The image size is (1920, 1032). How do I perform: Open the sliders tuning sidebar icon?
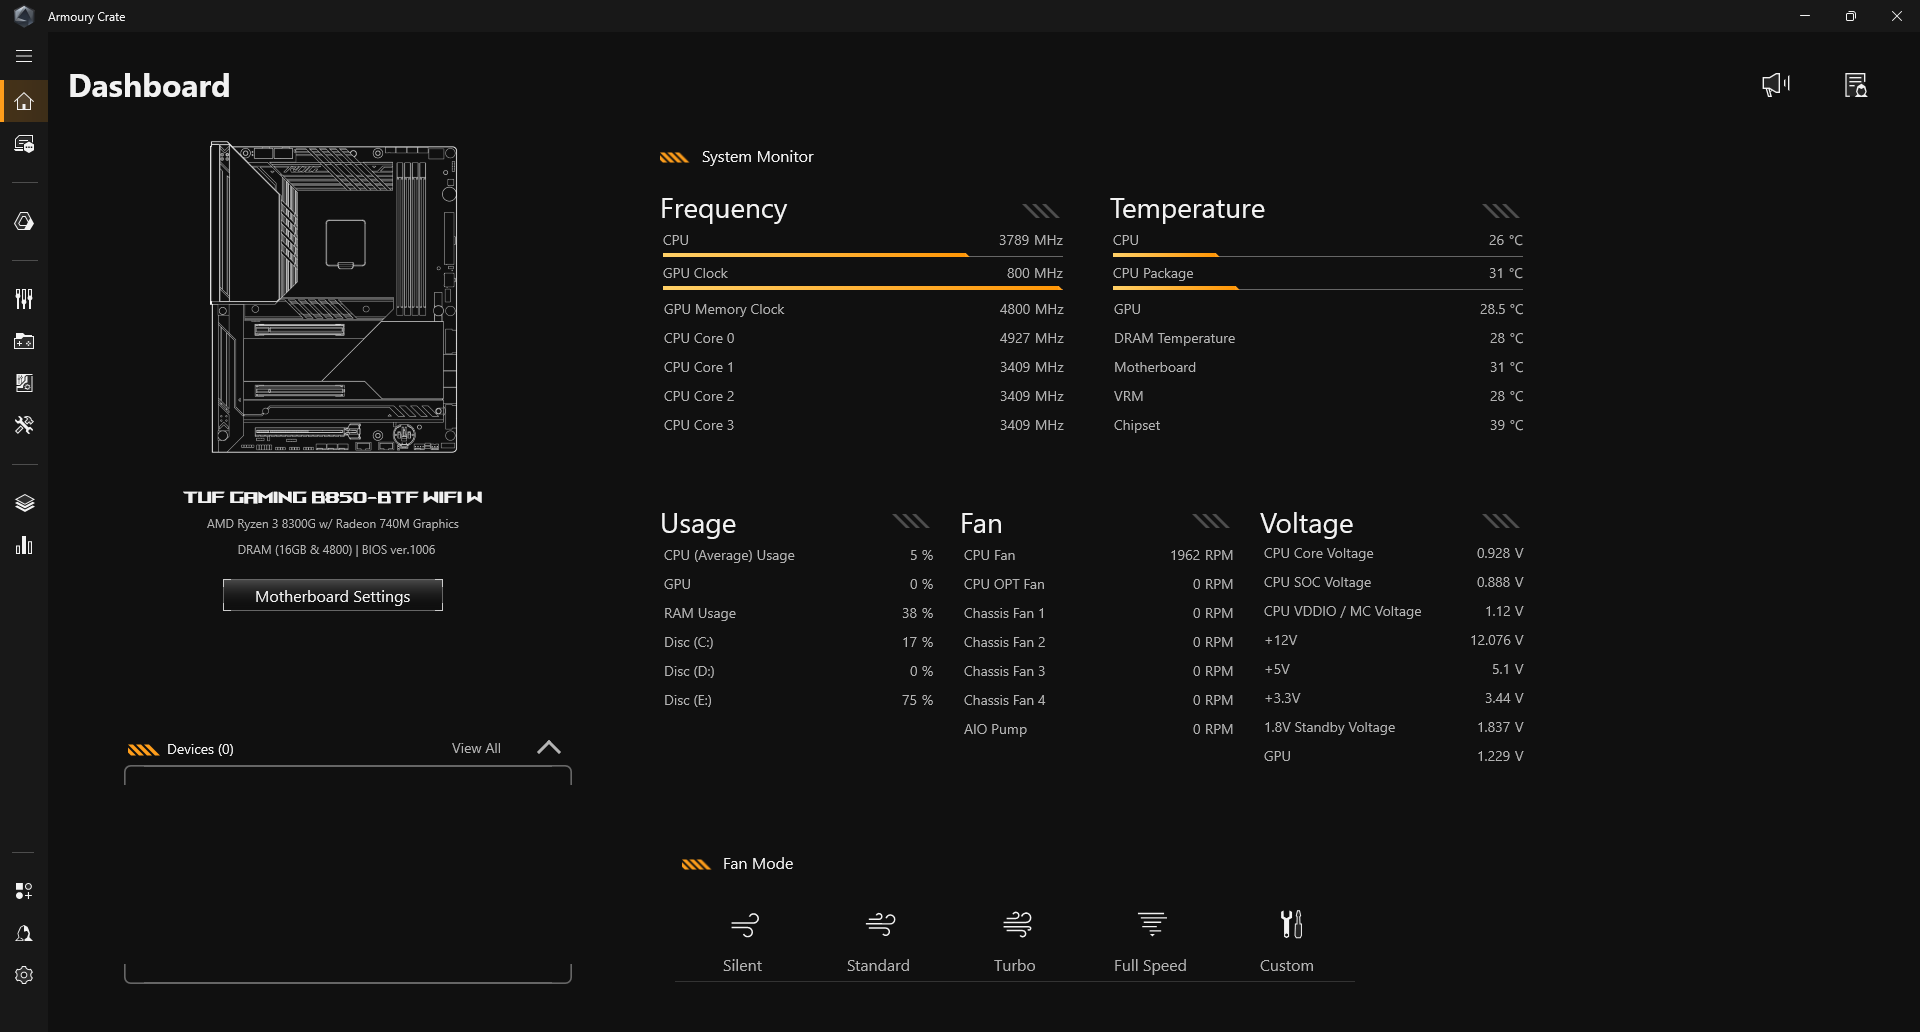(x=24, y=298)
